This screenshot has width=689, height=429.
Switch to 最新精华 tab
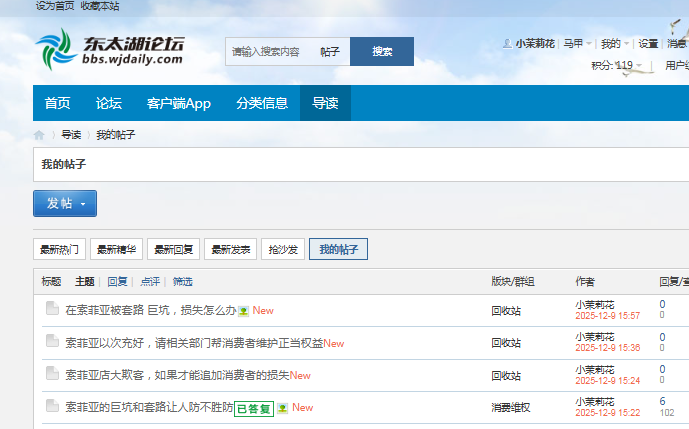point(116,249)
